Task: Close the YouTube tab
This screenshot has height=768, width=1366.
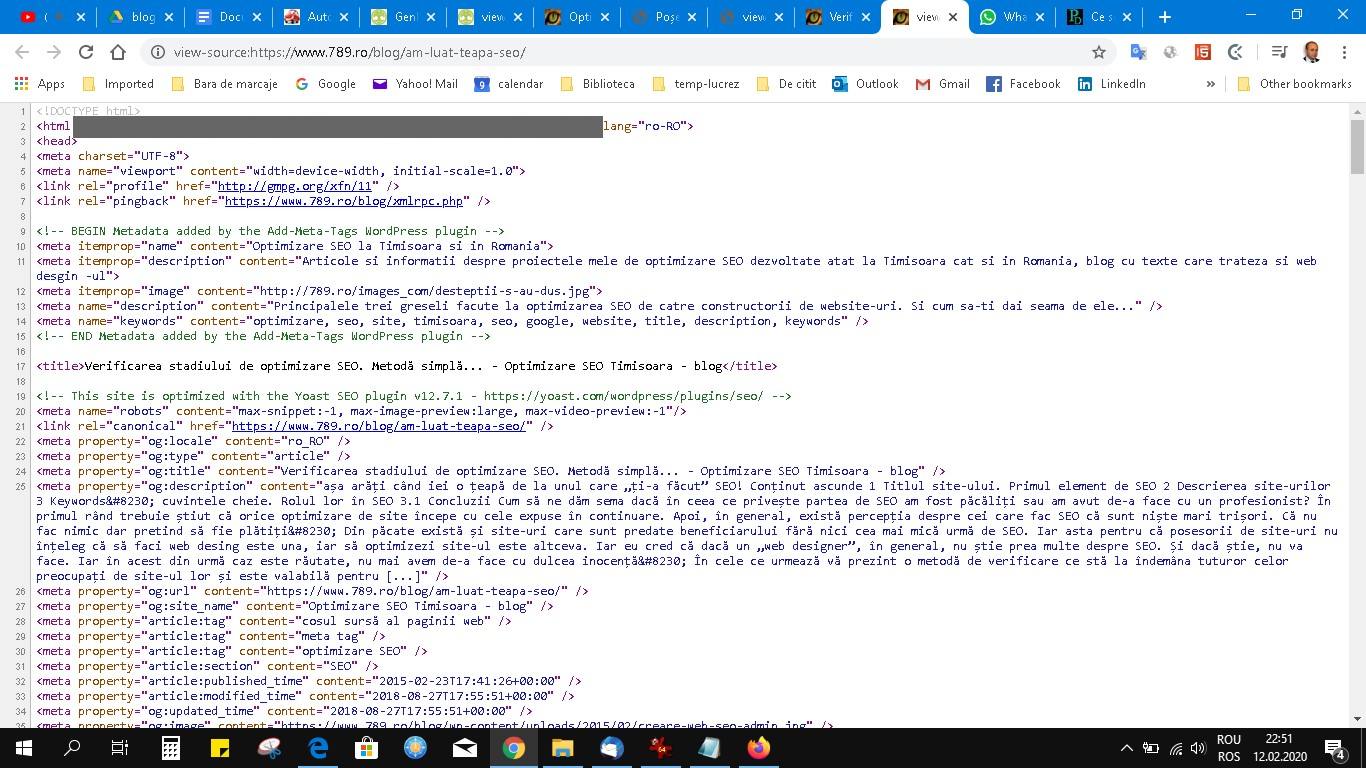Action: click(81, 17)
